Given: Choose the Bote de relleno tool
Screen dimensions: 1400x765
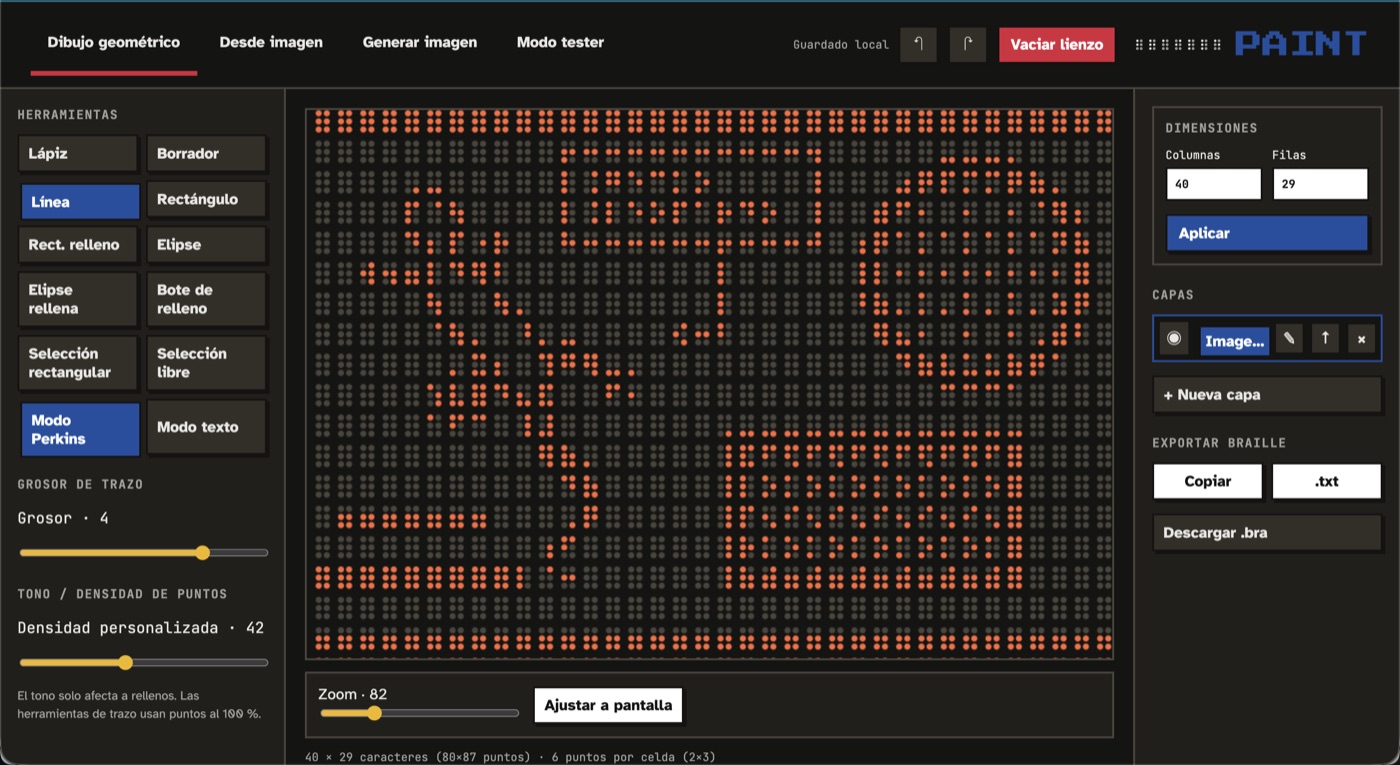Looking at the screenshot, I should [x=206, y=299].
